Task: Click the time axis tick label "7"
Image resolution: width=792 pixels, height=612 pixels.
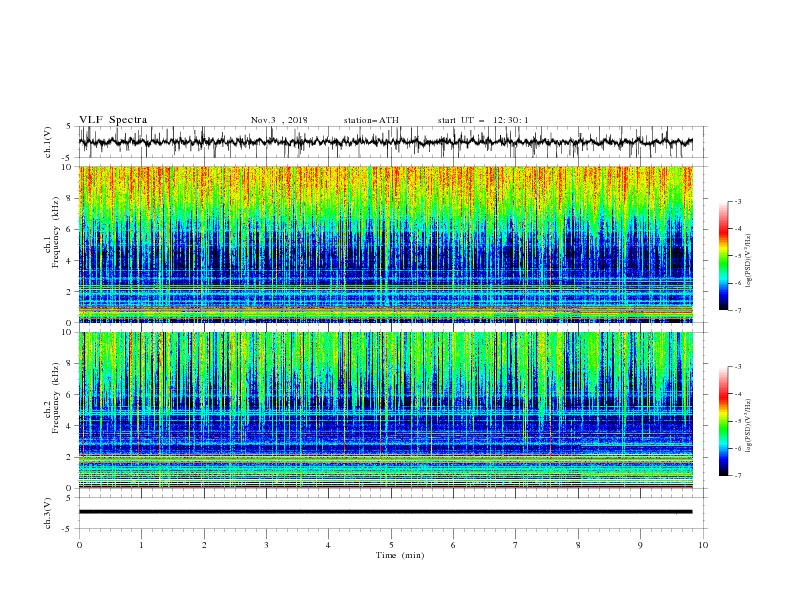Action: coord(516,545)
